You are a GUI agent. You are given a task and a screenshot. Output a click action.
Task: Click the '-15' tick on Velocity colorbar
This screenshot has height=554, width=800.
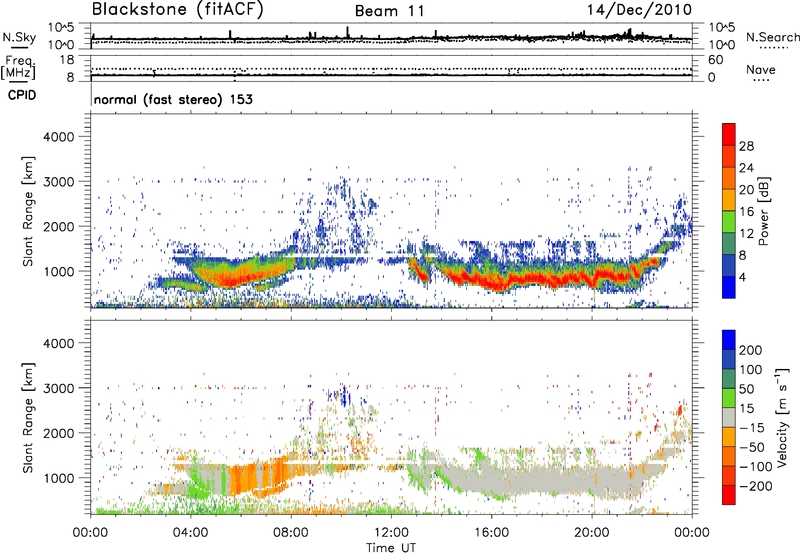point(752,427)
